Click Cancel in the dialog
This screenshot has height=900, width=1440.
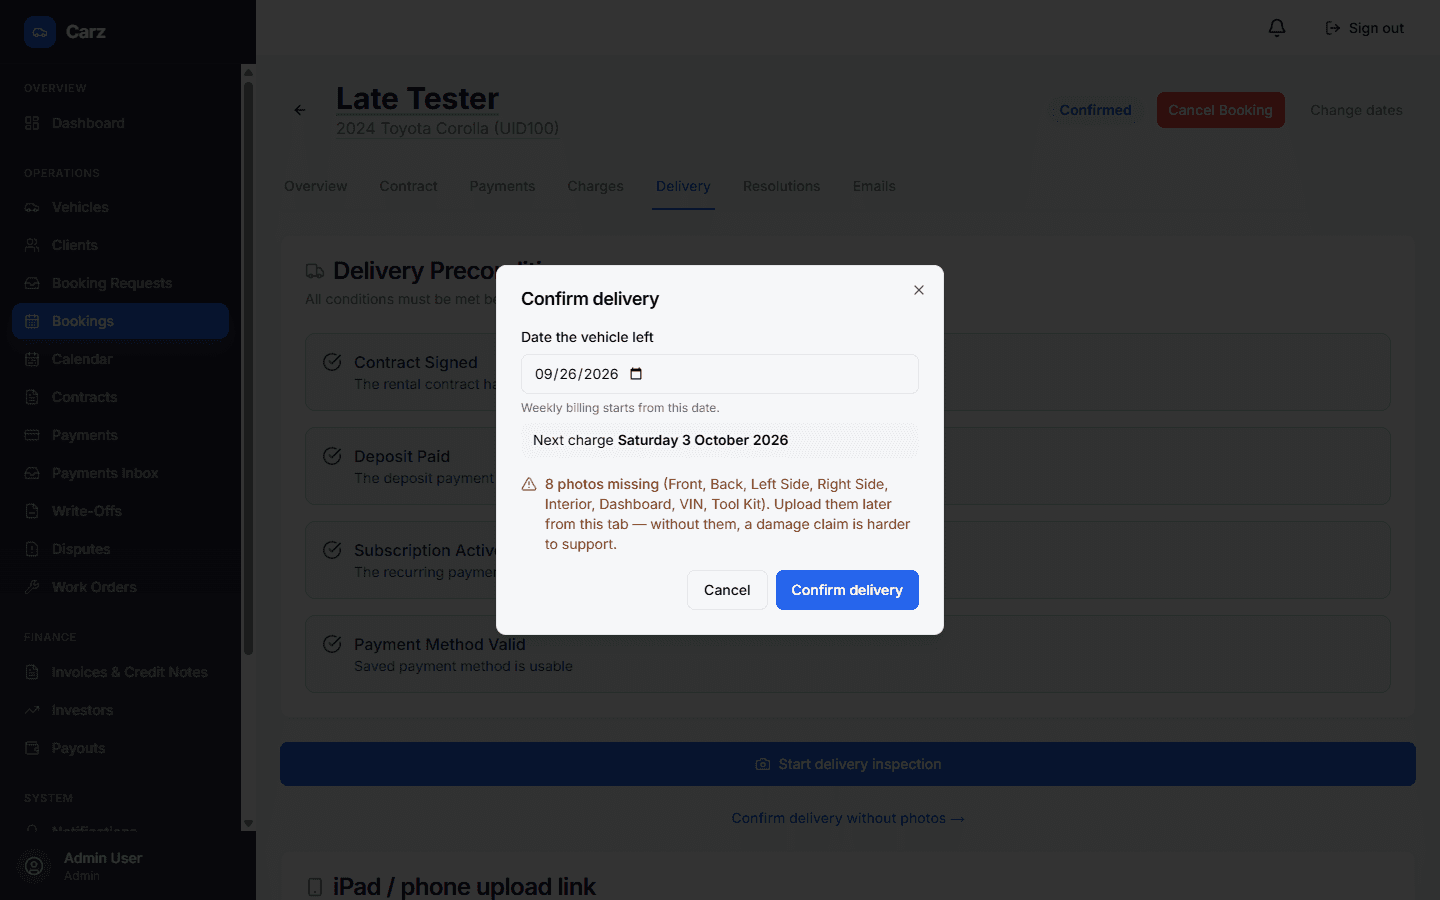click(x=727, y=590)
